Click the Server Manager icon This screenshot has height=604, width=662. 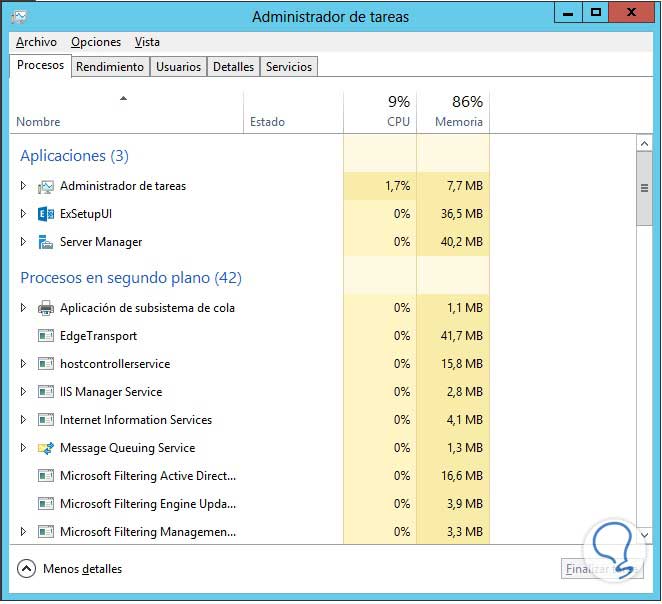coord(46,242)
